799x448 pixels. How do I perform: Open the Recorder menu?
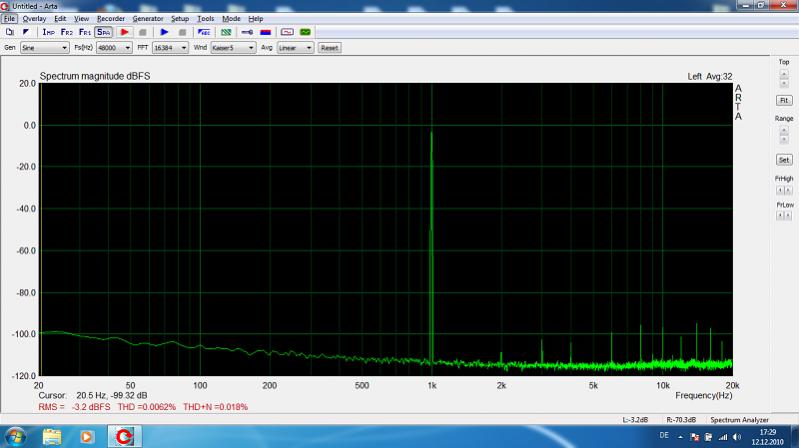click(x=110, y=18)
